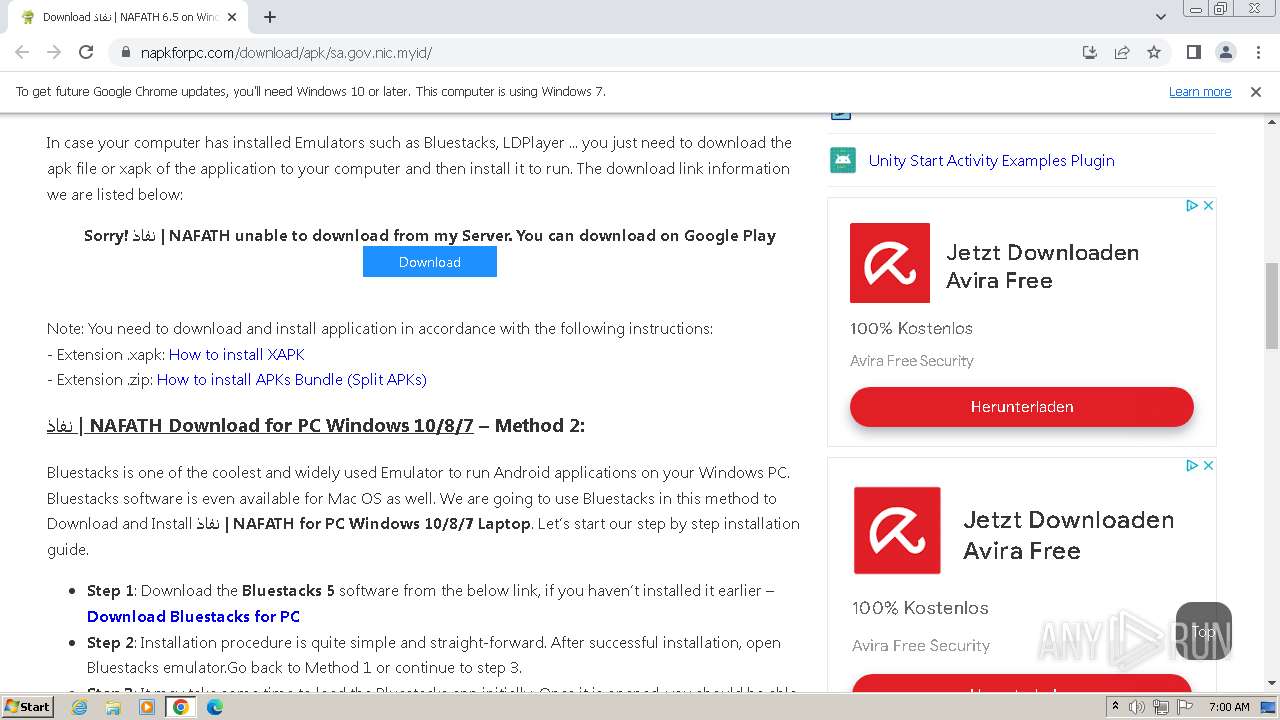This screenshot has width=1280, height=720.
Task: Click the page vertical scrollbar thumb
Action: click(1272, 306)
